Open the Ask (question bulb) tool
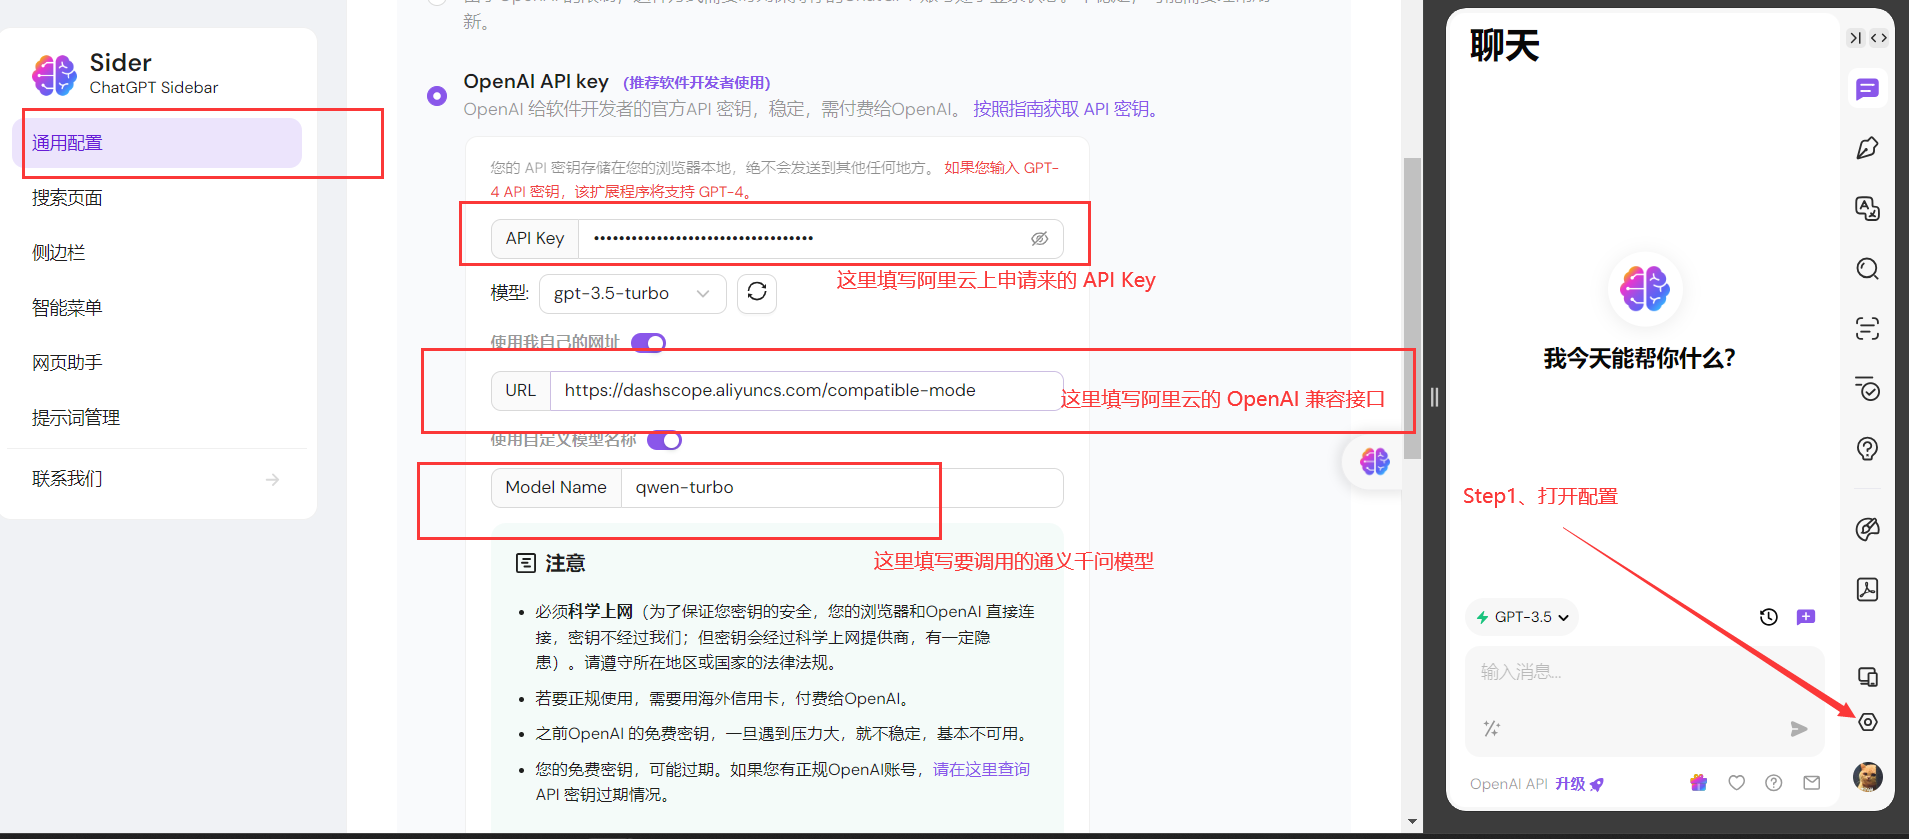This screenshot has width=1909, height=839. point(1867,448)
